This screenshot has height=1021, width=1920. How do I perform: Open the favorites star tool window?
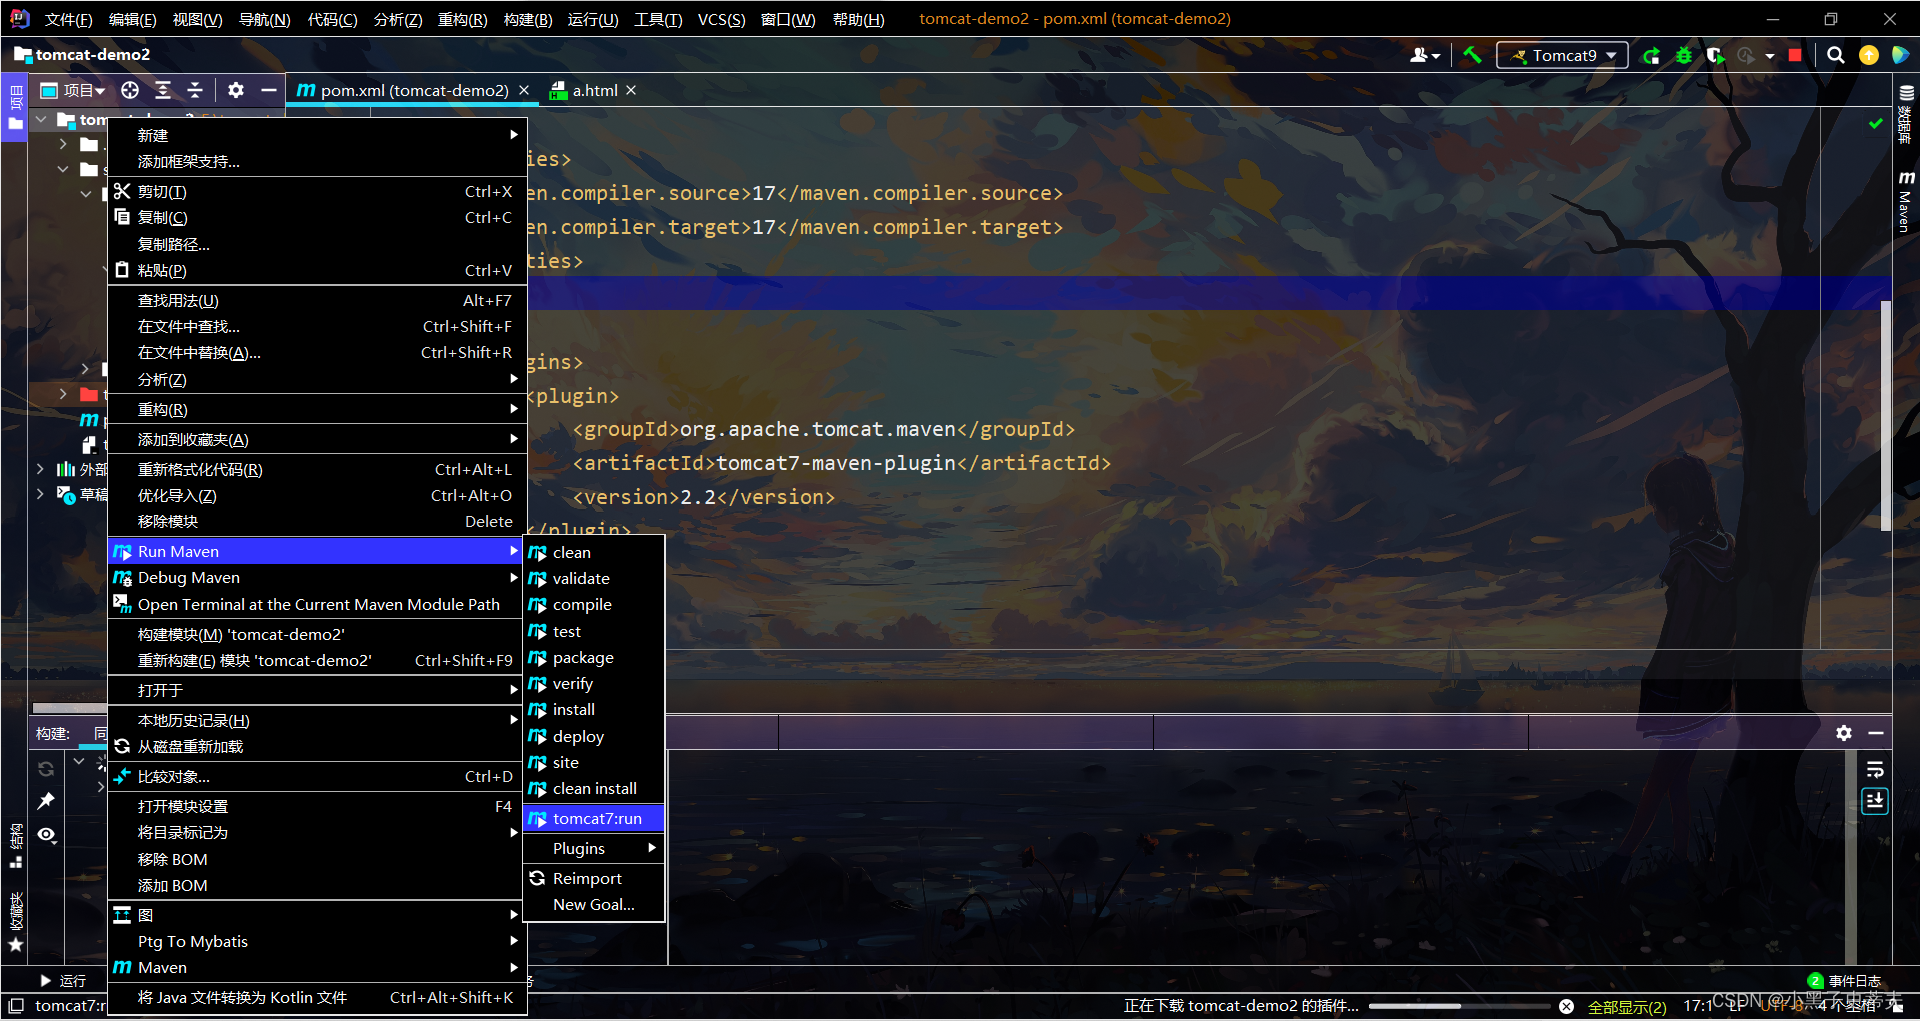[15, 944]
